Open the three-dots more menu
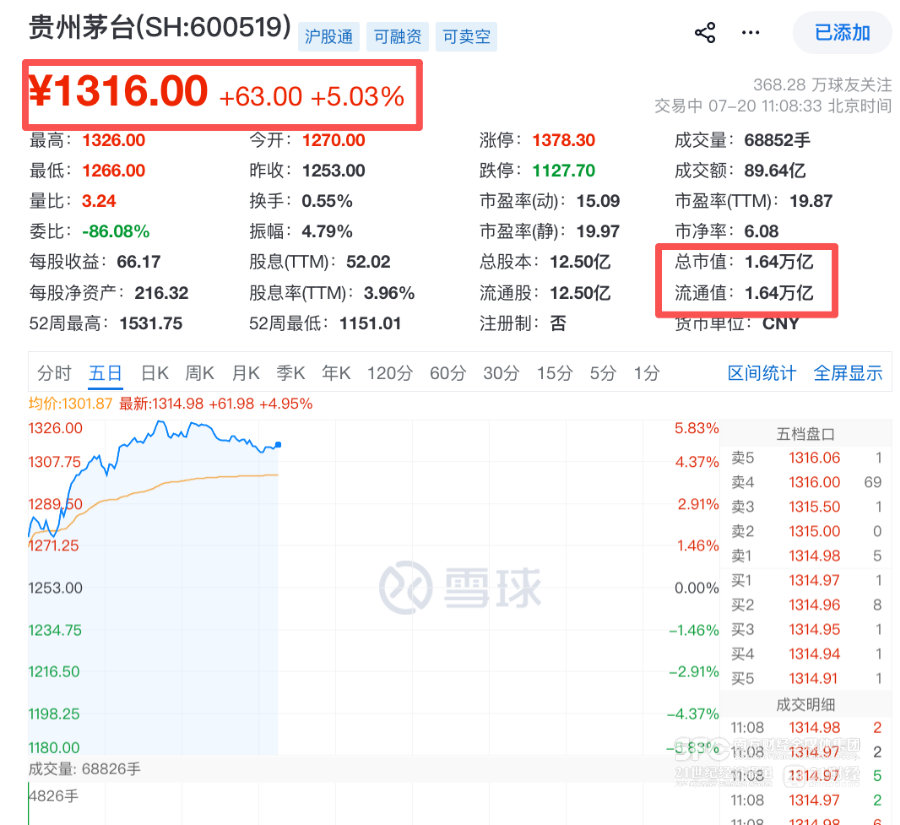 [750, 33]
